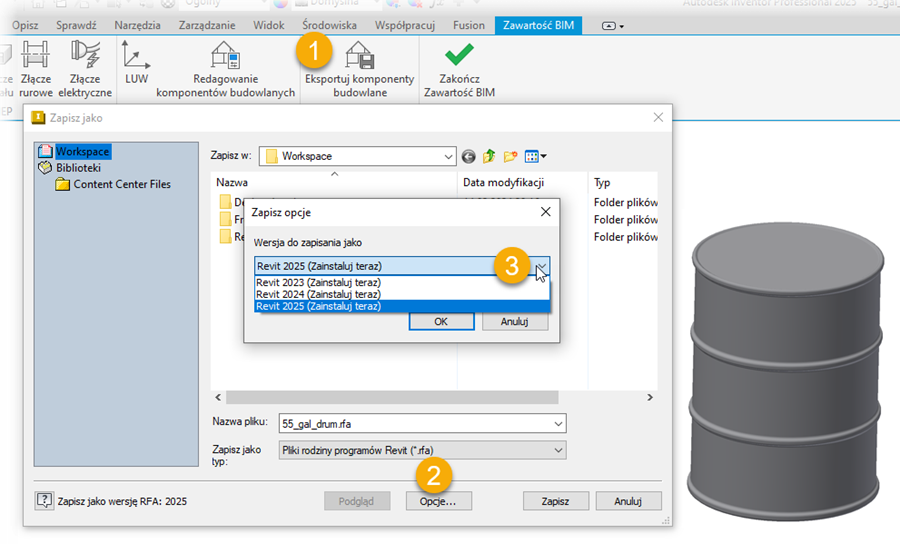Screen dimensions: 900x544
Task: Open the ribbon display options dropdown
Action: tap(612, 26)
